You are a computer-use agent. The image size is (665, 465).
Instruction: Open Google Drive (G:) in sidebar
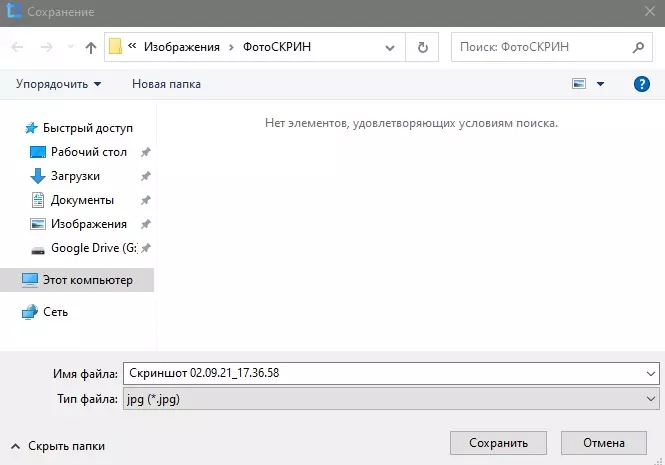(x=84, y=248)
